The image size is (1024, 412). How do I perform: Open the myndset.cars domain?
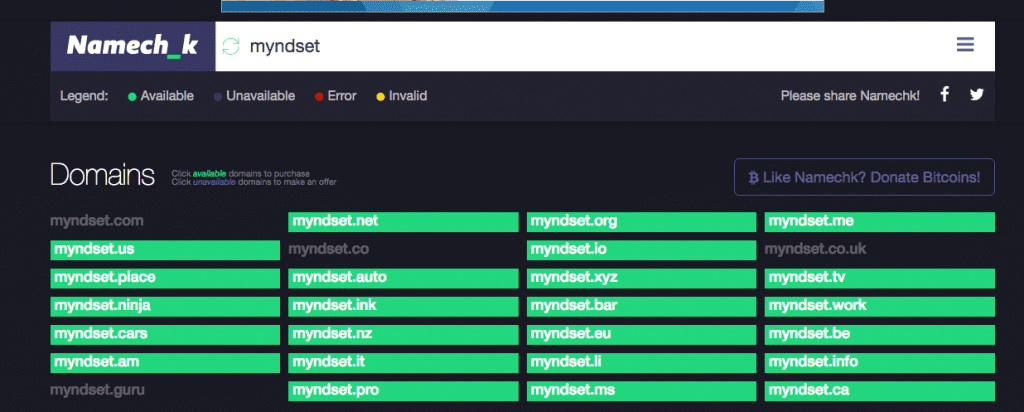point(165,334)
